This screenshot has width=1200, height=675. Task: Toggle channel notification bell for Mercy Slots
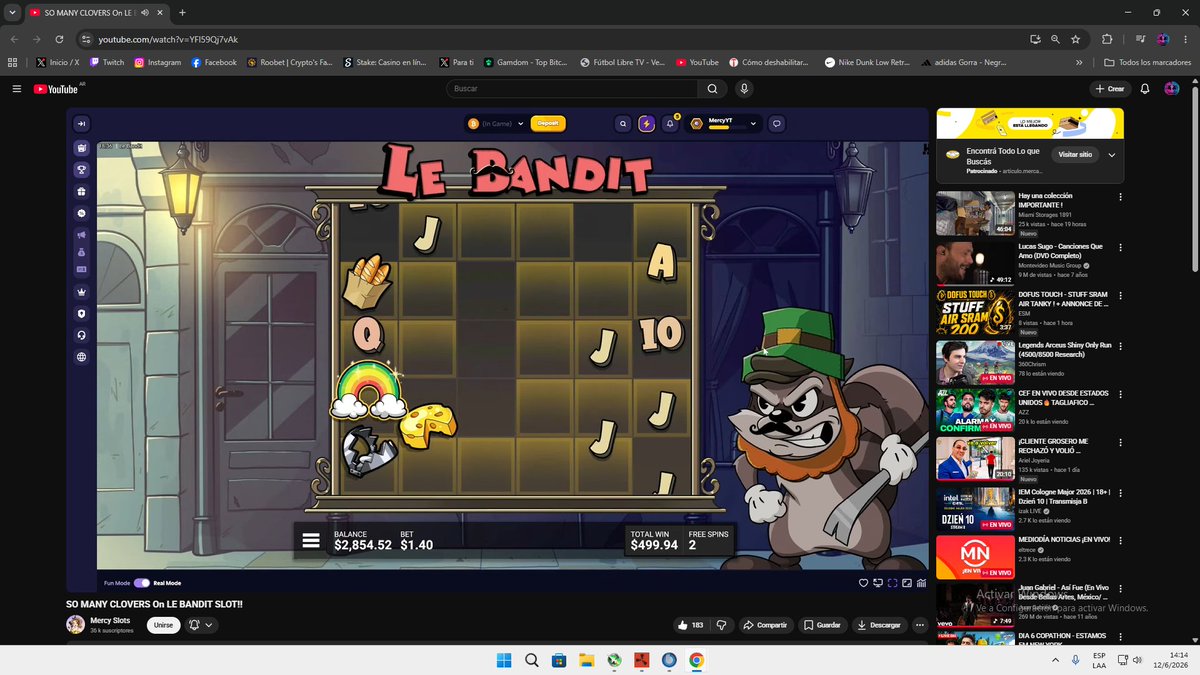(201, 625)
